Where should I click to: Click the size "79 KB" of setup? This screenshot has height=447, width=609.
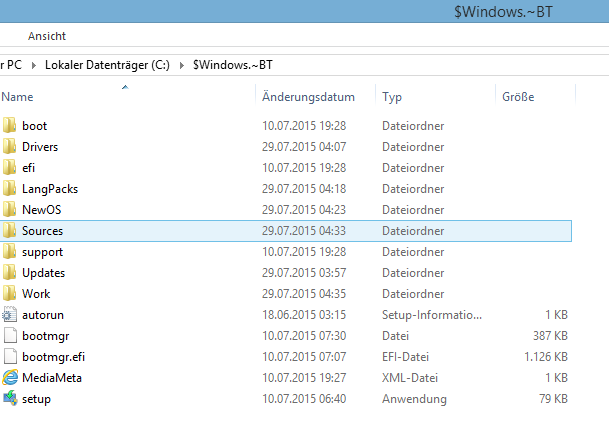[553, 398]
